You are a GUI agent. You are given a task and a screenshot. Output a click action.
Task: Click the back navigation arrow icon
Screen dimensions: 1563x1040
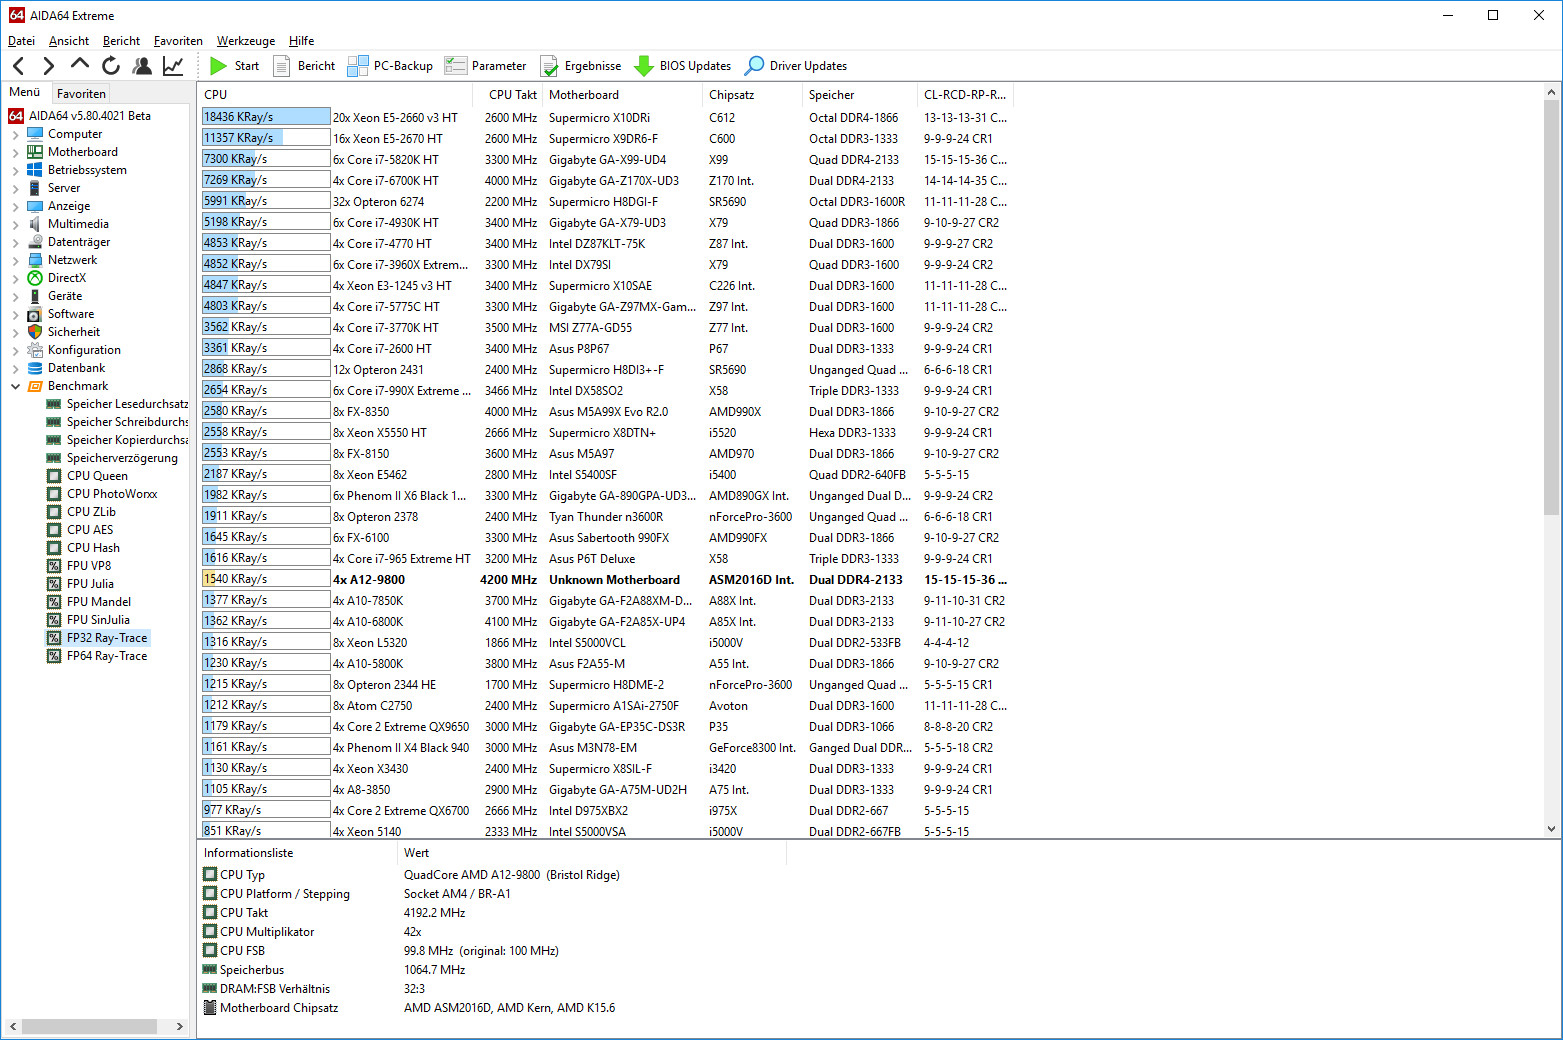(x=18, y=66)
